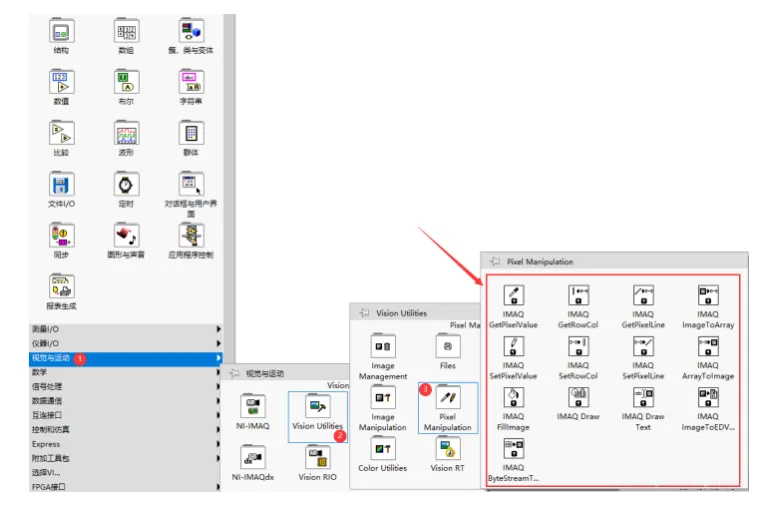Open the NI-IMAQdx subpalette
The height and width of the screenshot is (513, 769).
(253, 458)
